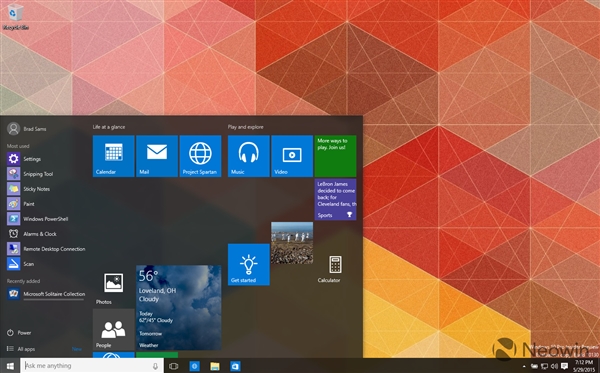Click the Recently added heading
This screenshot has width=600, height=373.
click(x=23, y=281)
